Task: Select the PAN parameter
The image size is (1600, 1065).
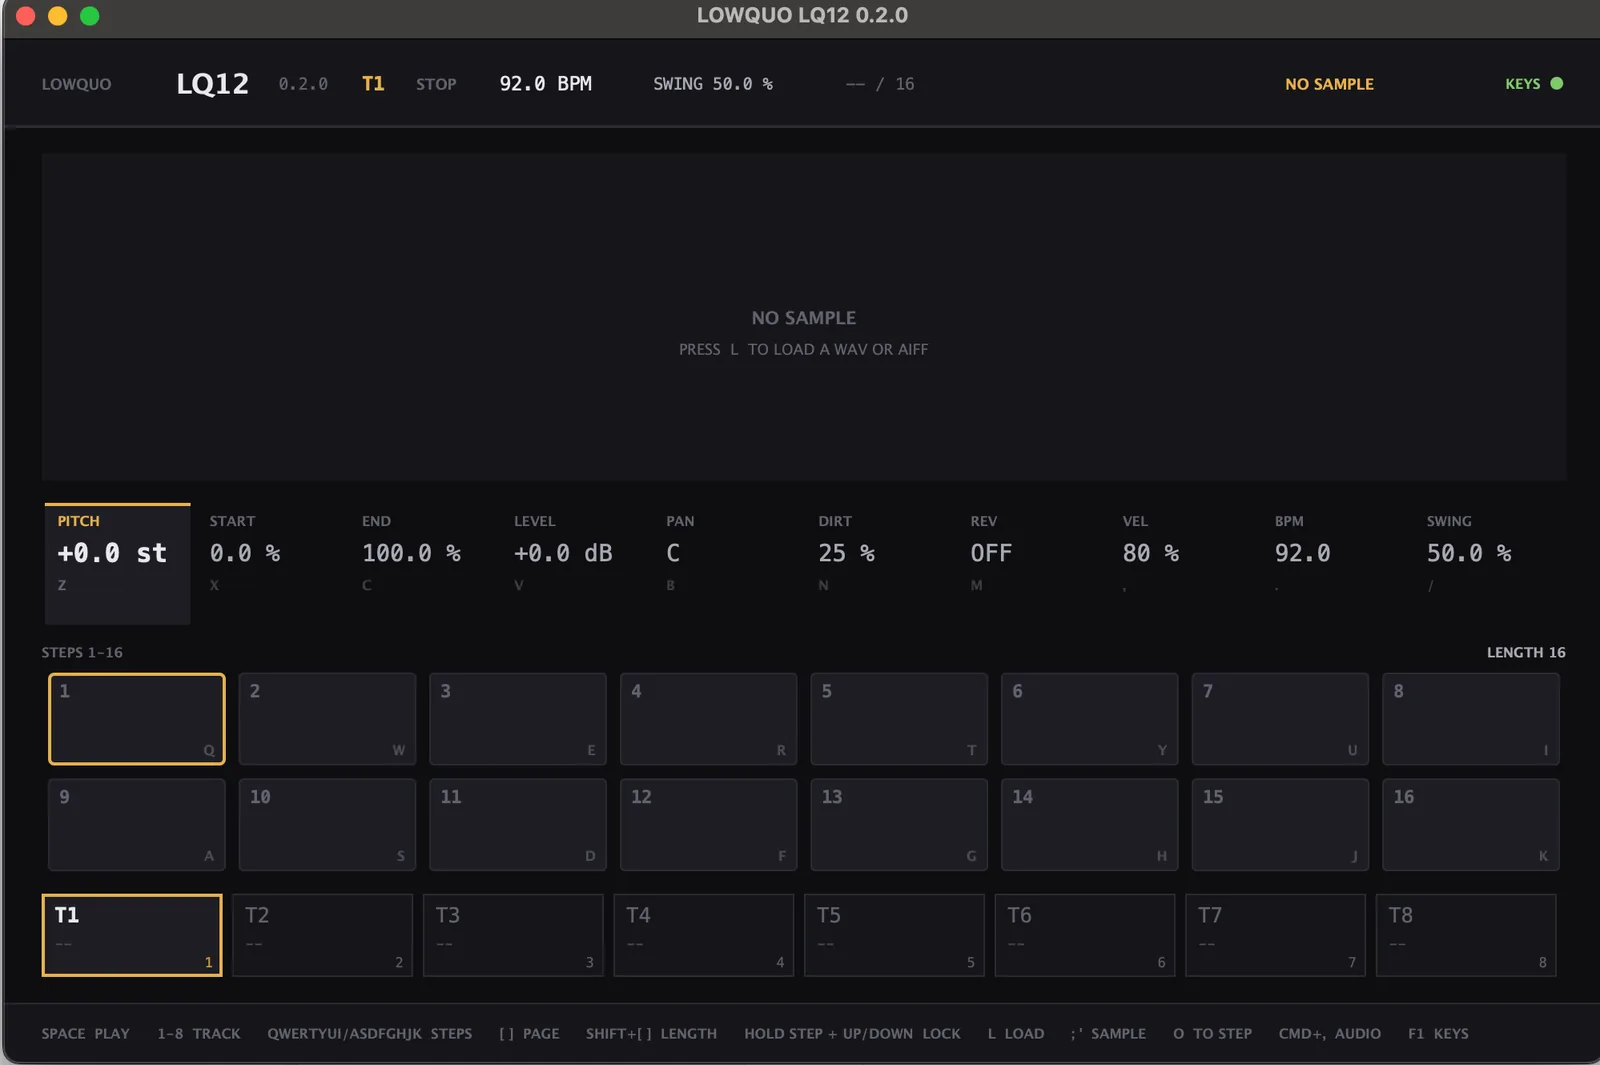Action: pos(726,564)
